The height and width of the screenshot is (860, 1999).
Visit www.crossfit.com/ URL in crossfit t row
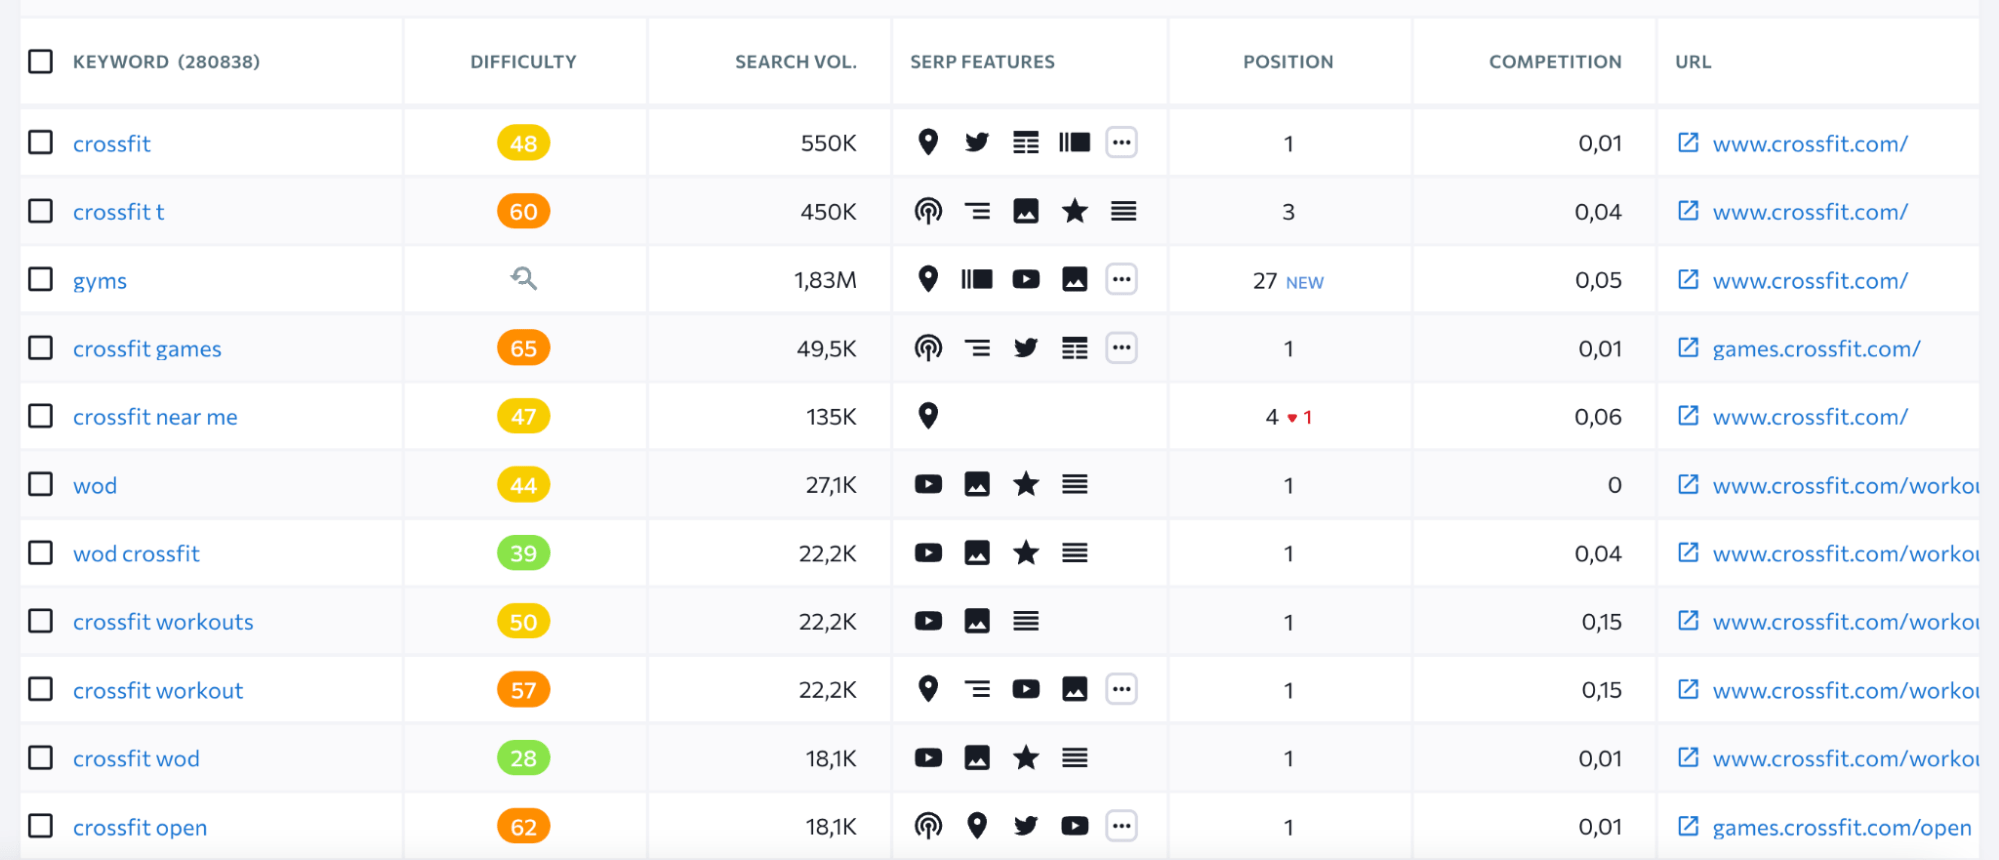[x=1810, y=212]
